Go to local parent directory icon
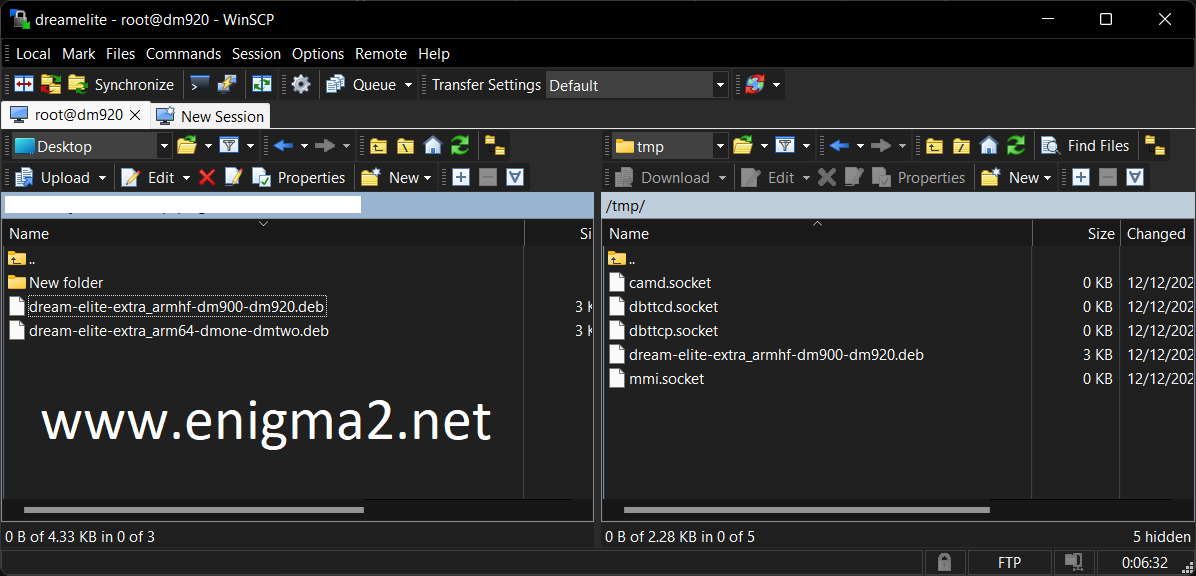Viewport: 1196px width, 576px height. [x=378, y=146]
